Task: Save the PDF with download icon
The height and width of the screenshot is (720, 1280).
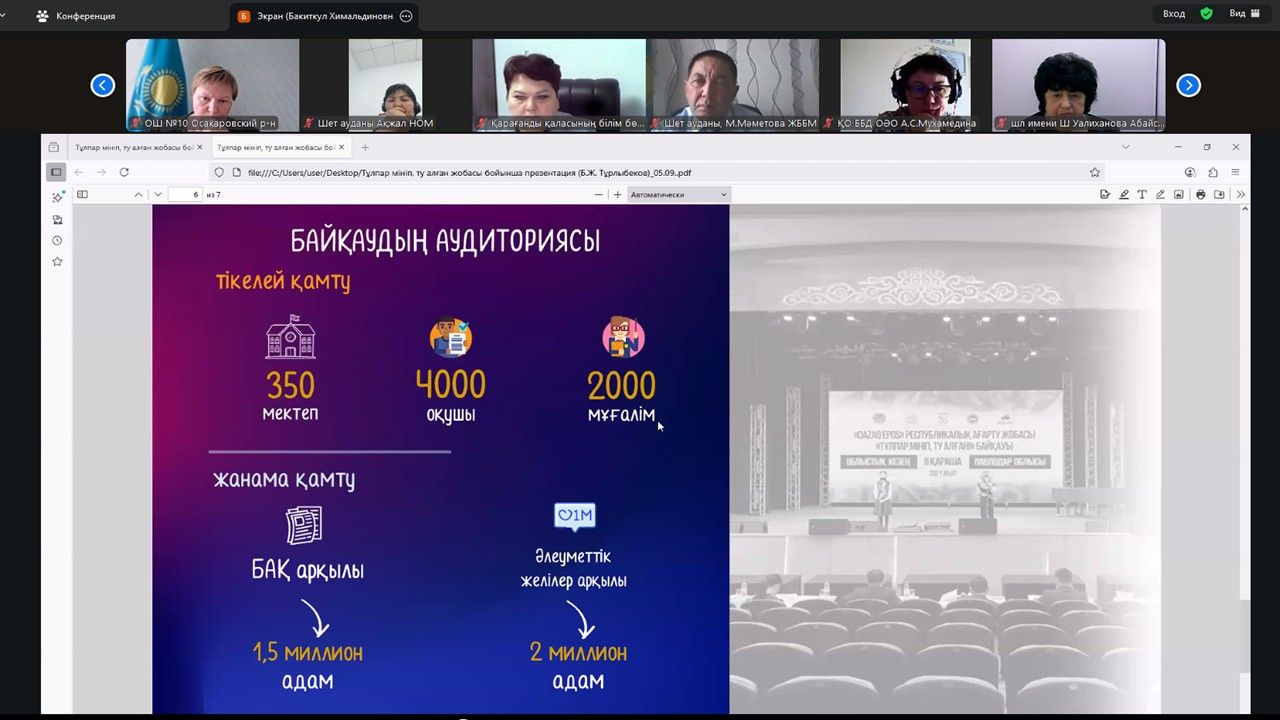Action: tap(1220, 194)
